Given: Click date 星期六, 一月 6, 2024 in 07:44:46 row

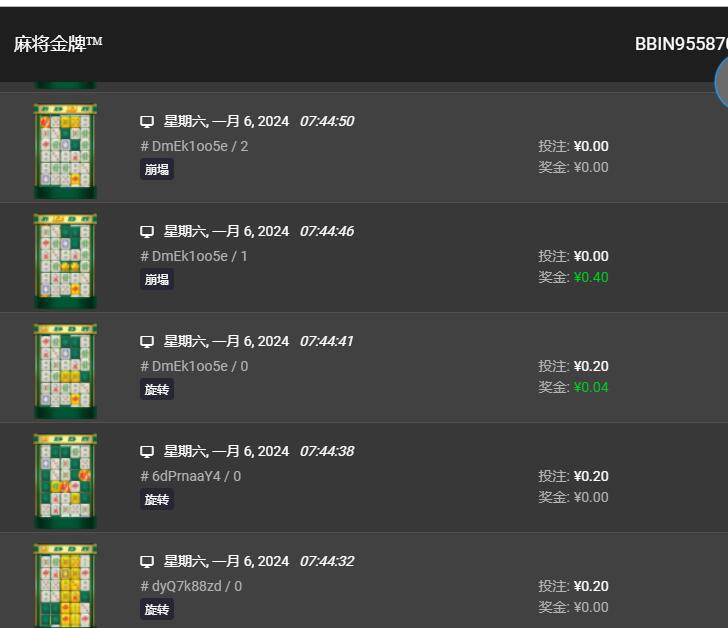Looking at the screenshot, I should pyautogui.click(x=226, y=231).
